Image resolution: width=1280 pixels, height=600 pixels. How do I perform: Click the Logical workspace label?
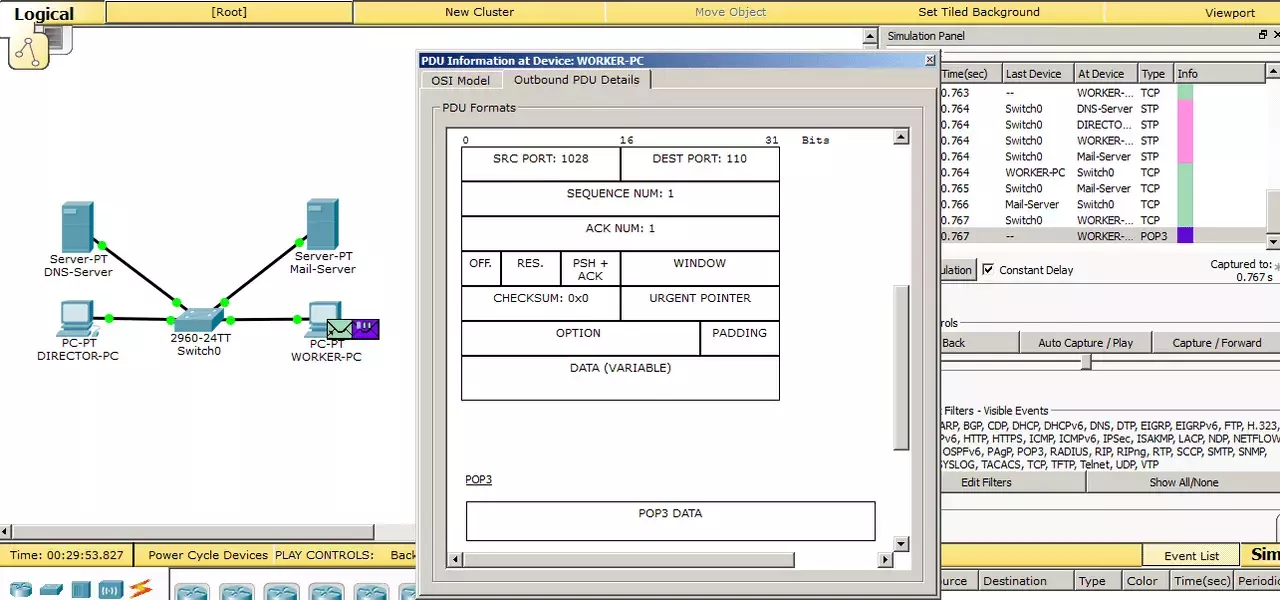click(44, 14)
